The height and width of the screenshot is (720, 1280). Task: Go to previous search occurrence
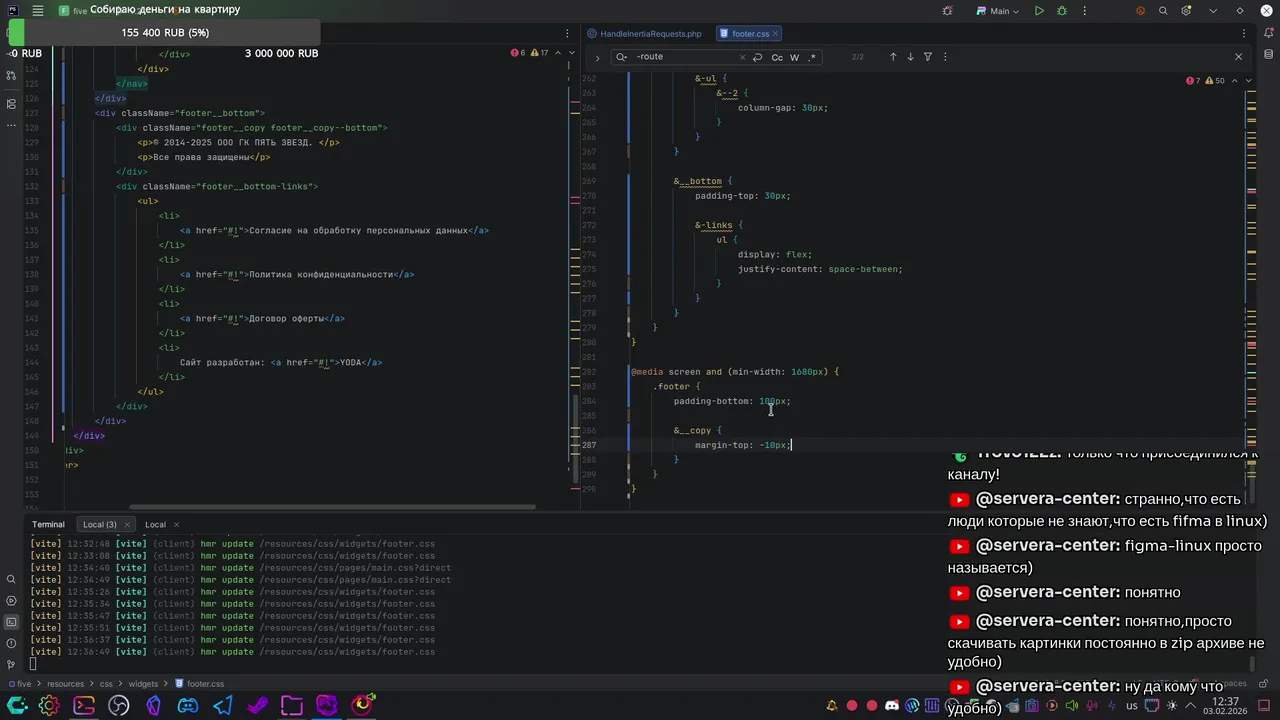click(x=893, y=57)
